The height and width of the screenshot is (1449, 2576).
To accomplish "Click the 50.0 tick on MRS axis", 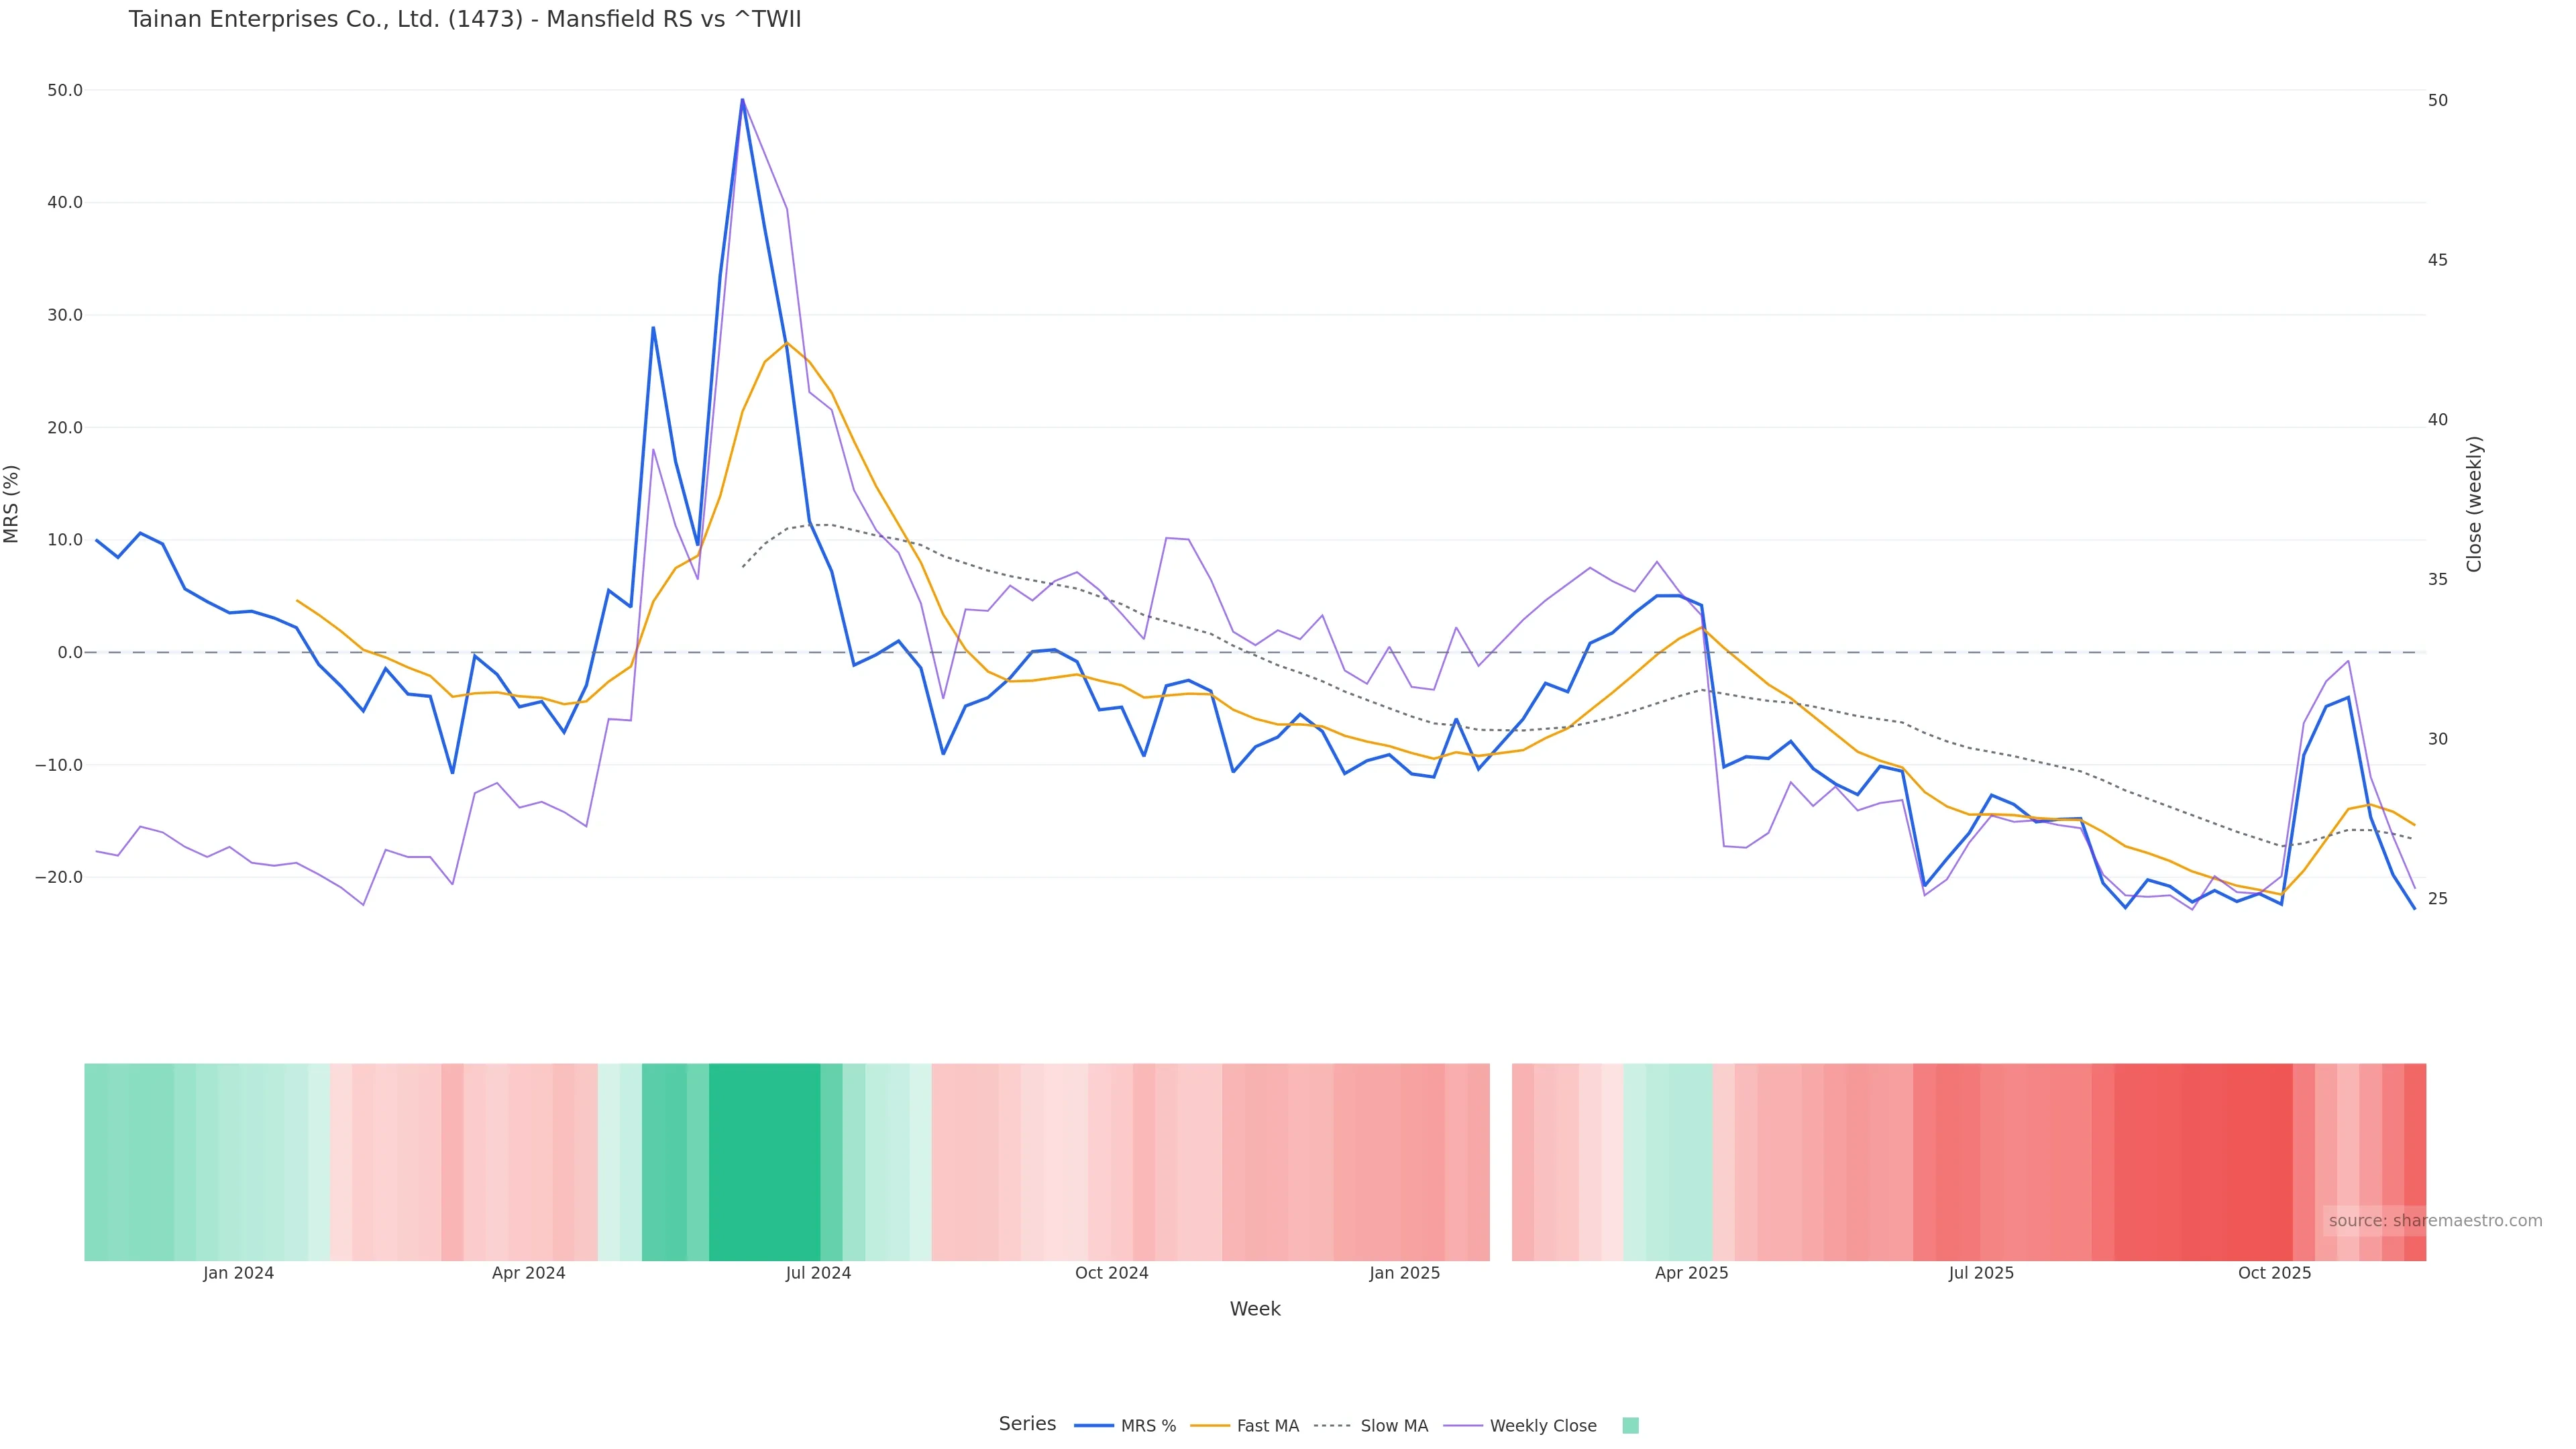I will (x=65, y=90).
